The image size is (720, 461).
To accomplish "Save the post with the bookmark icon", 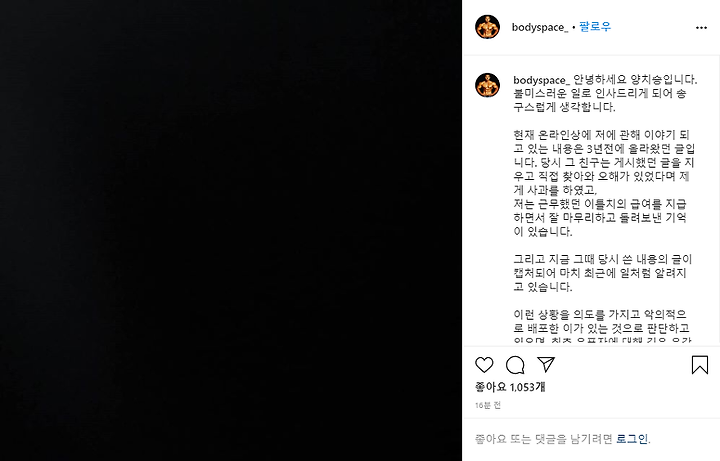I will pos(700,365).
